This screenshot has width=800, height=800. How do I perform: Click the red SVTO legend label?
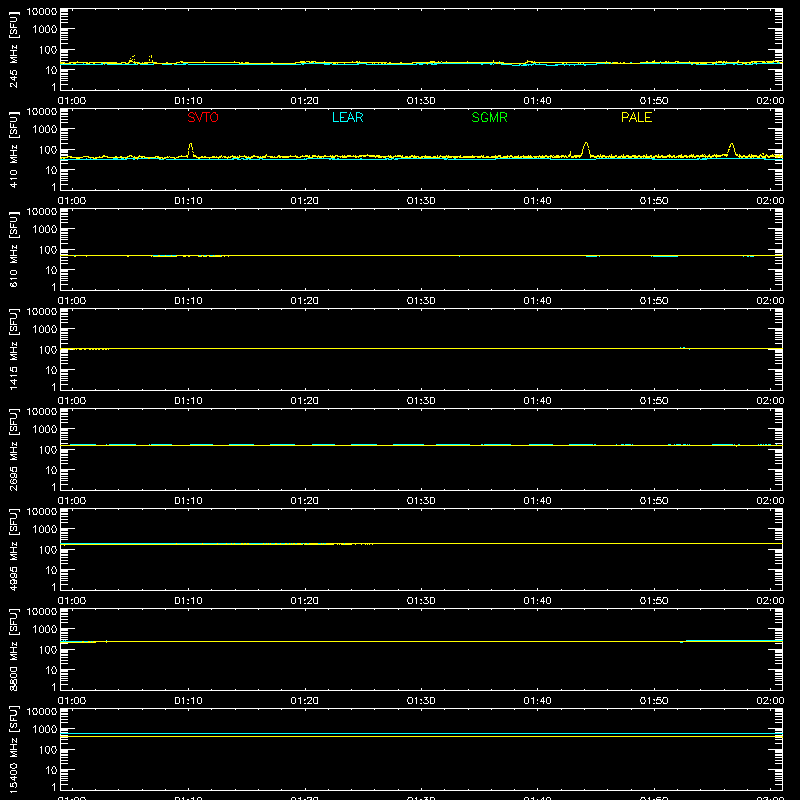[203, 117]
